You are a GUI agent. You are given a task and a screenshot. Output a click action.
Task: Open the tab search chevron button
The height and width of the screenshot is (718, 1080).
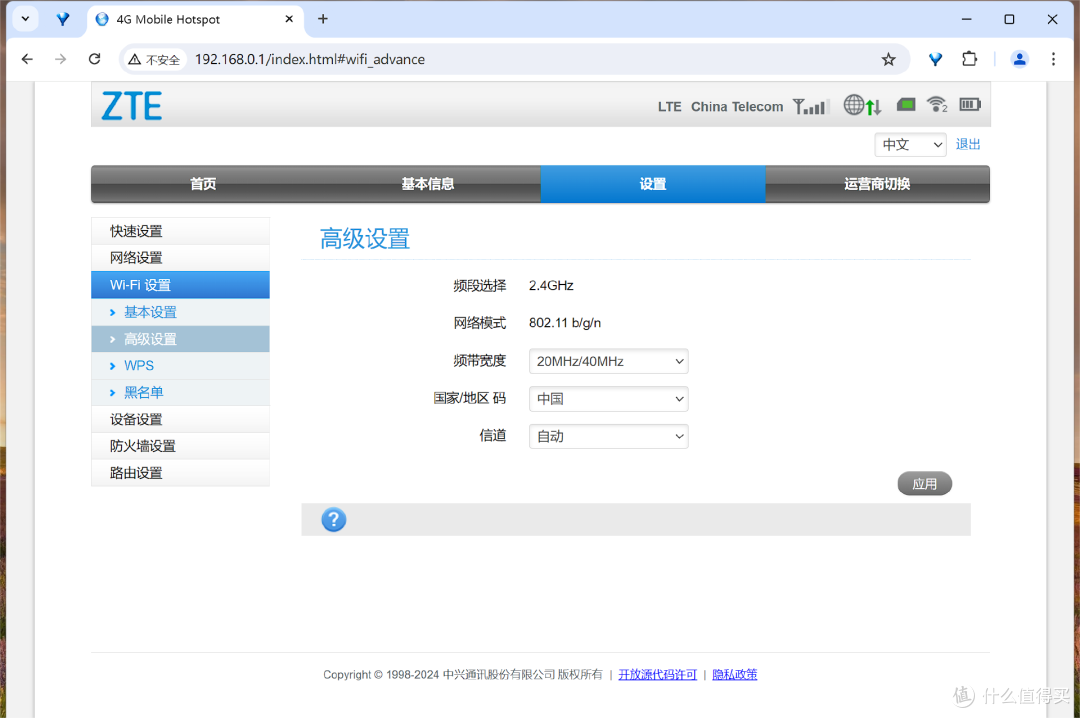(x=25, y=19)
